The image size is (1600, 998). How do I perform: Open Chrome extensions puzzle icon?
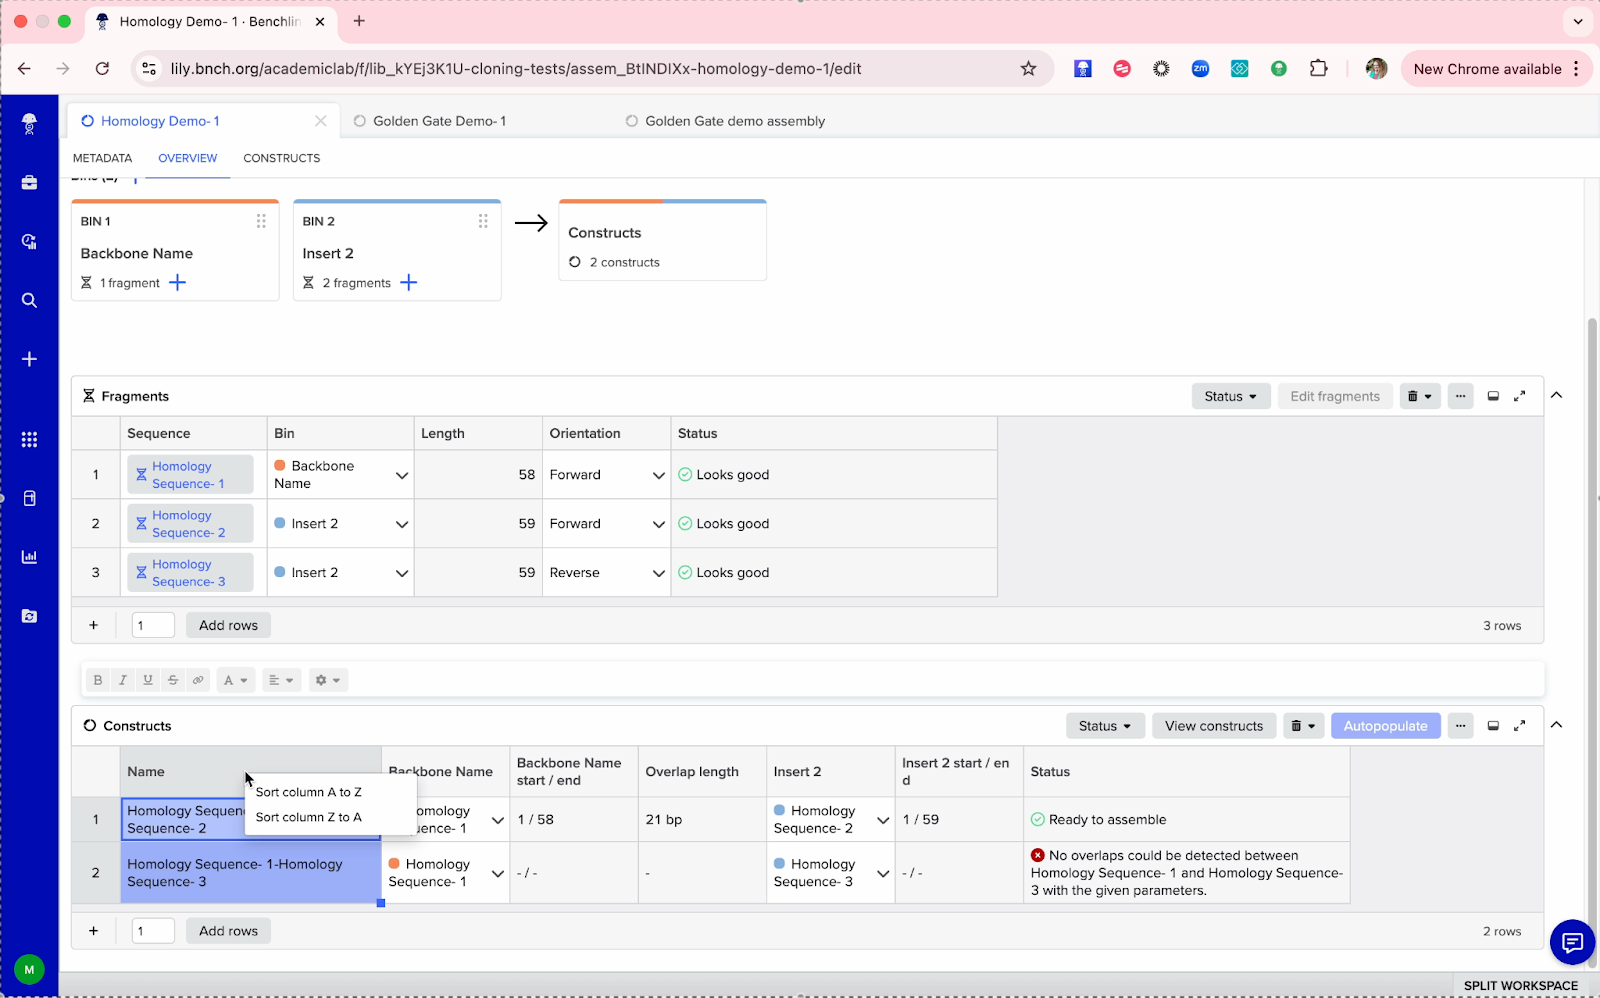(x=1318, y=69)
